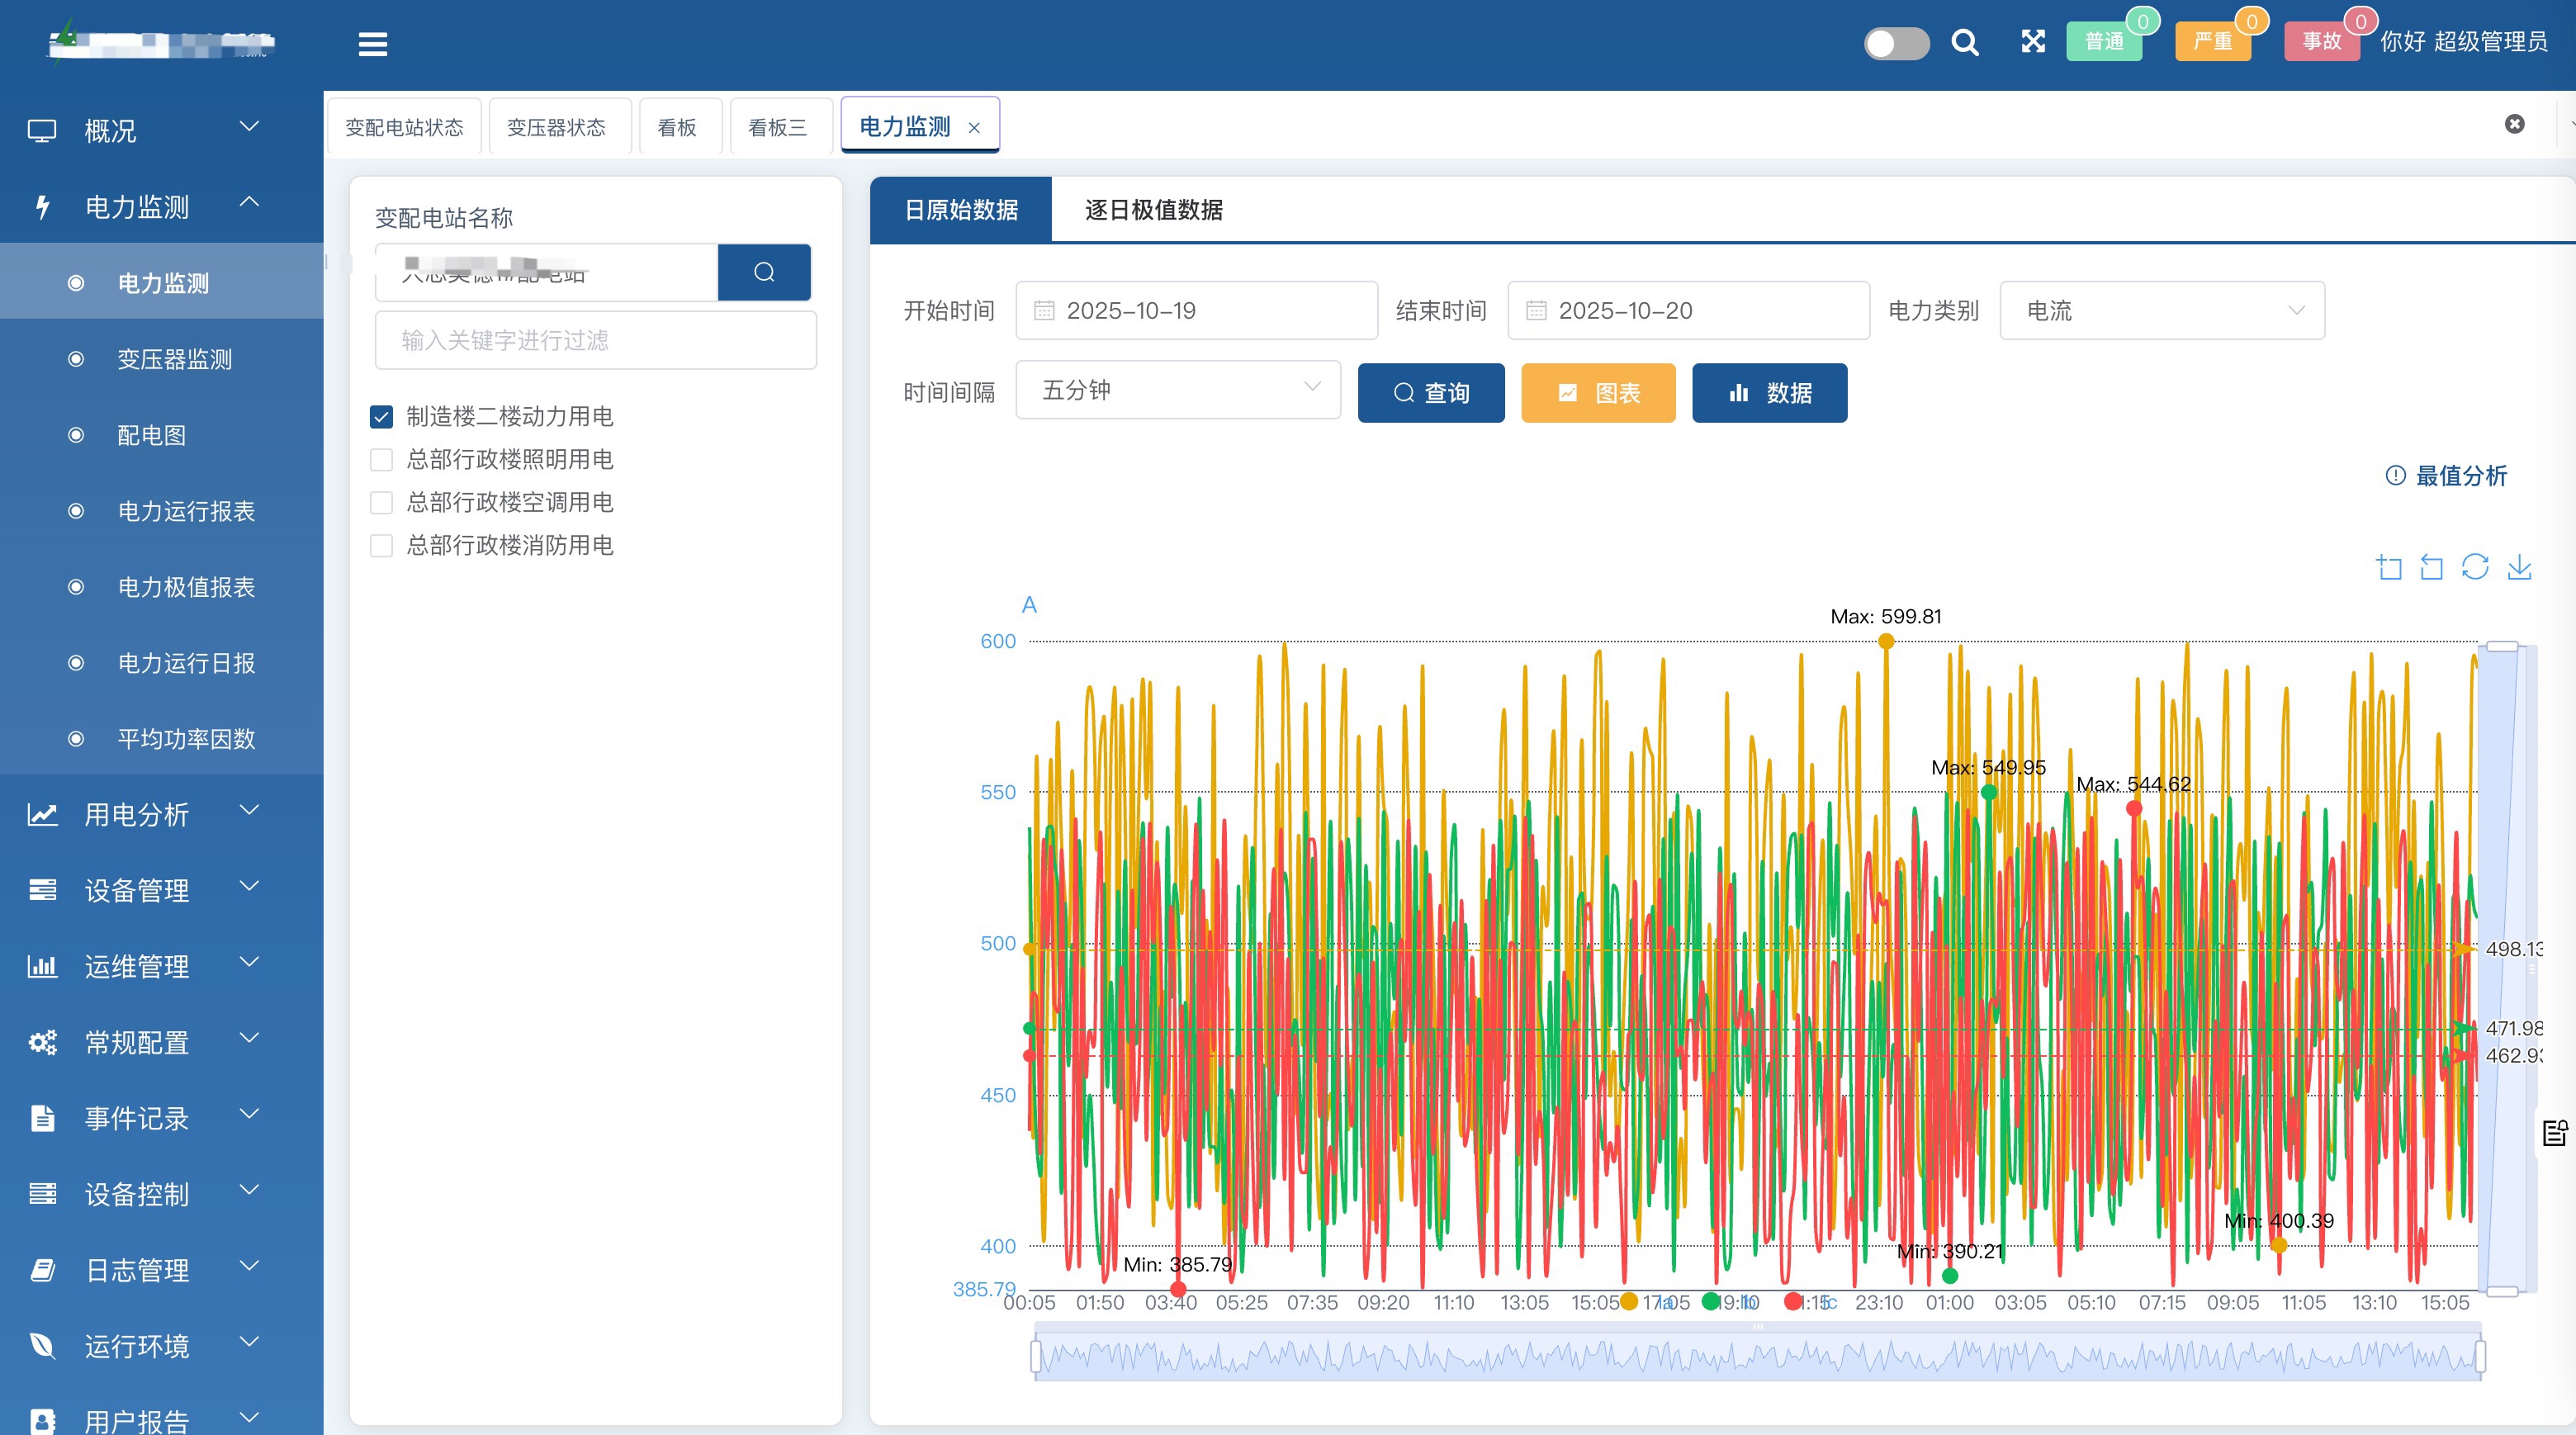2576x1435 pixels.
Task: Click the keyword filter input field
Action: 595,340
